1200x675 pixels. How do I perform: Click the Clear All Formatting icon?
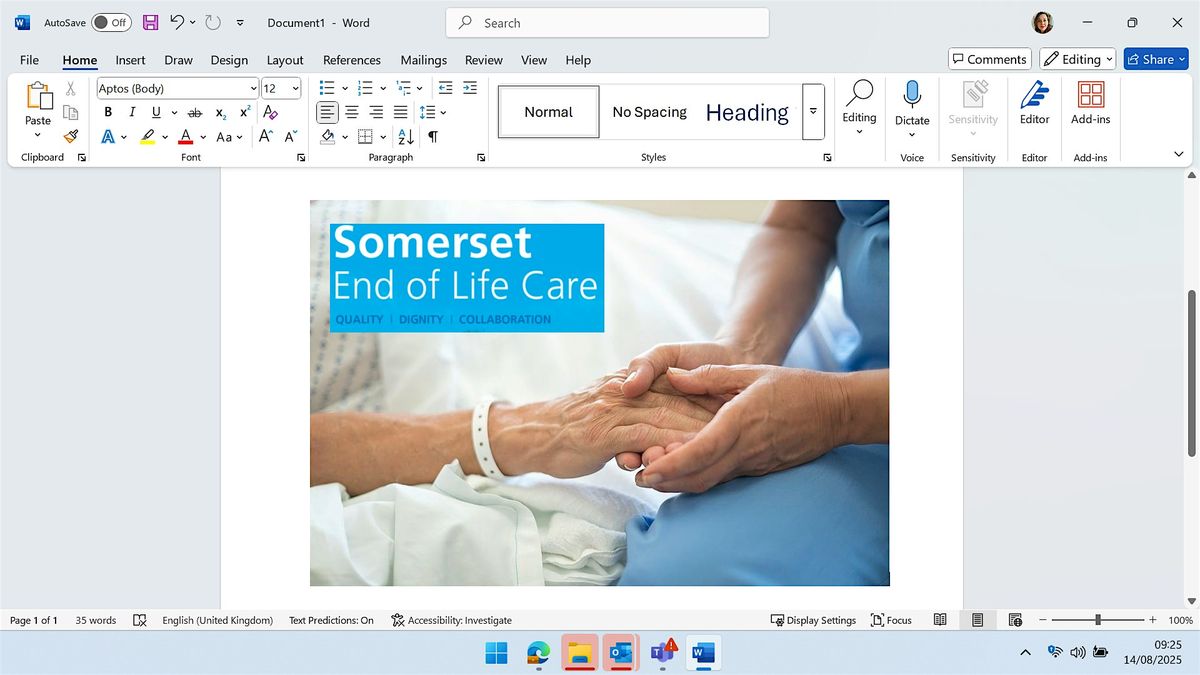[270, 112]
